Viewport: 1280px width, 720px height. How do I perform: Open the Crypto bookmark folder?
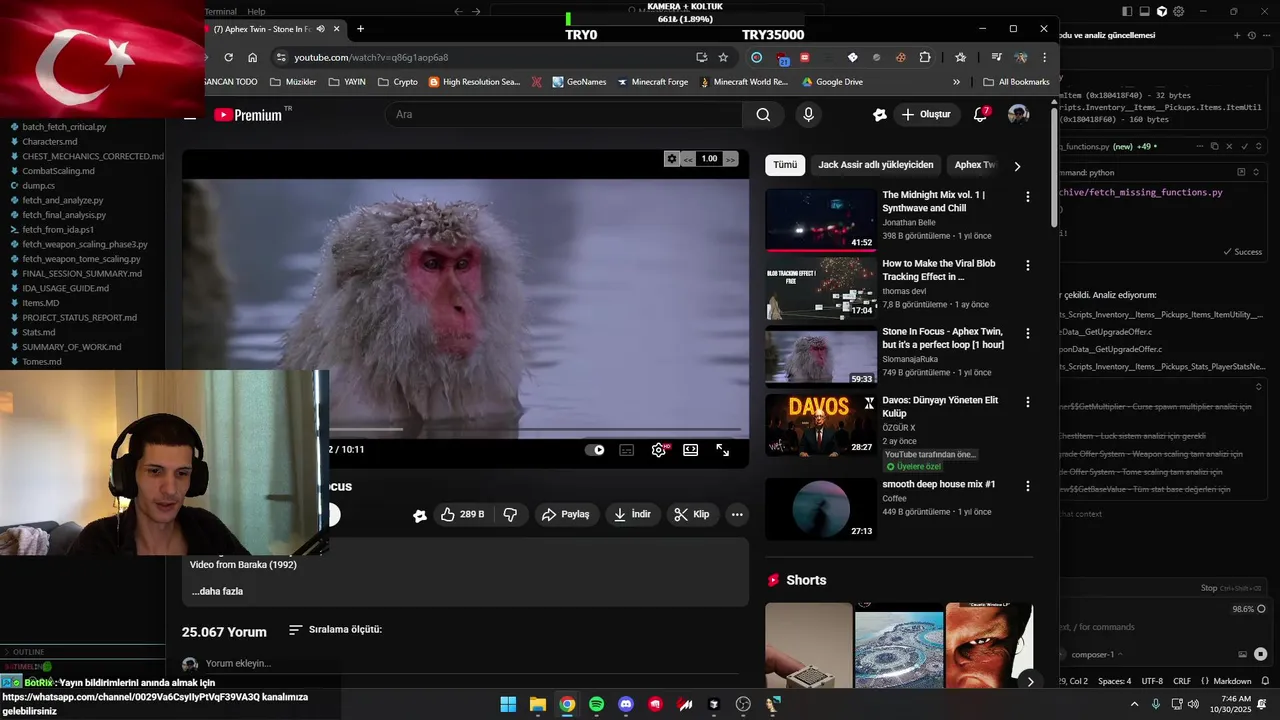(397, 82)
